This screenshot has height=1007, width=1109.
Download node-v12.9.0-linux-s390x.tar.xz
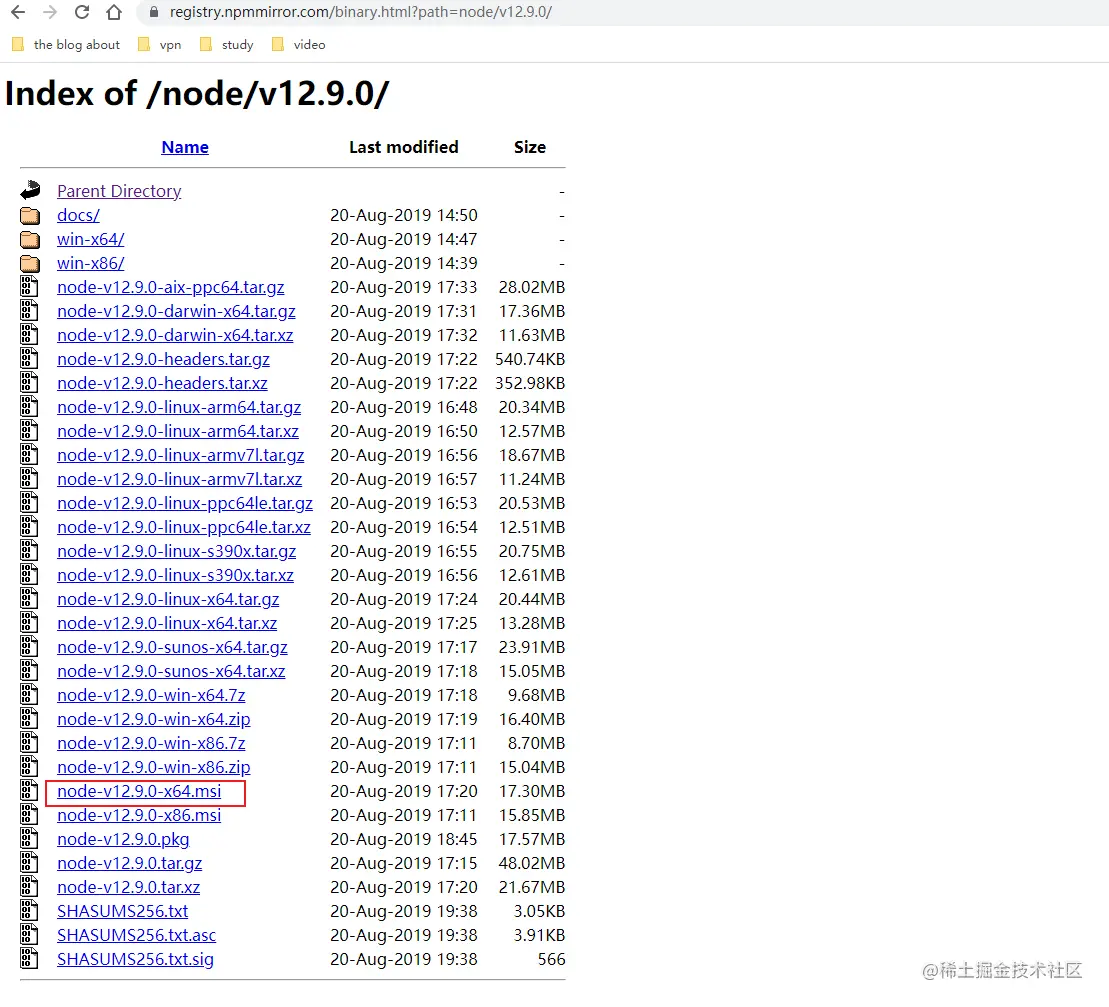click(x=175, y=576)
